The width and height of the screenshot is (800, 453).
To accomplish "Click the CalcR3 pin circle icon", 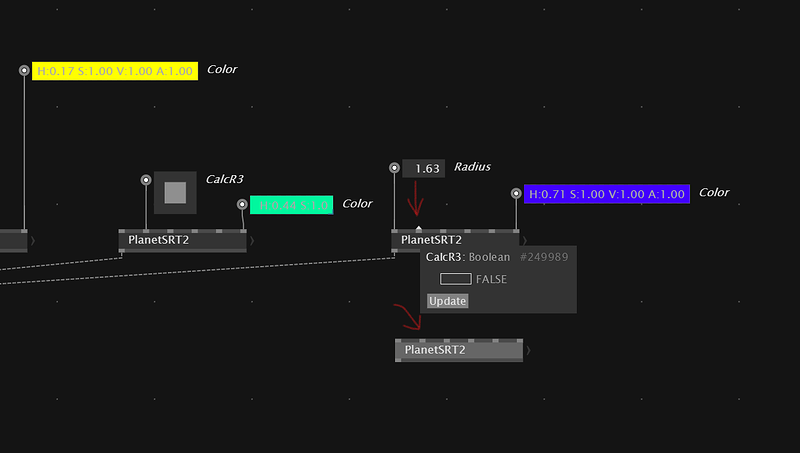I will [x=146, y=180].
